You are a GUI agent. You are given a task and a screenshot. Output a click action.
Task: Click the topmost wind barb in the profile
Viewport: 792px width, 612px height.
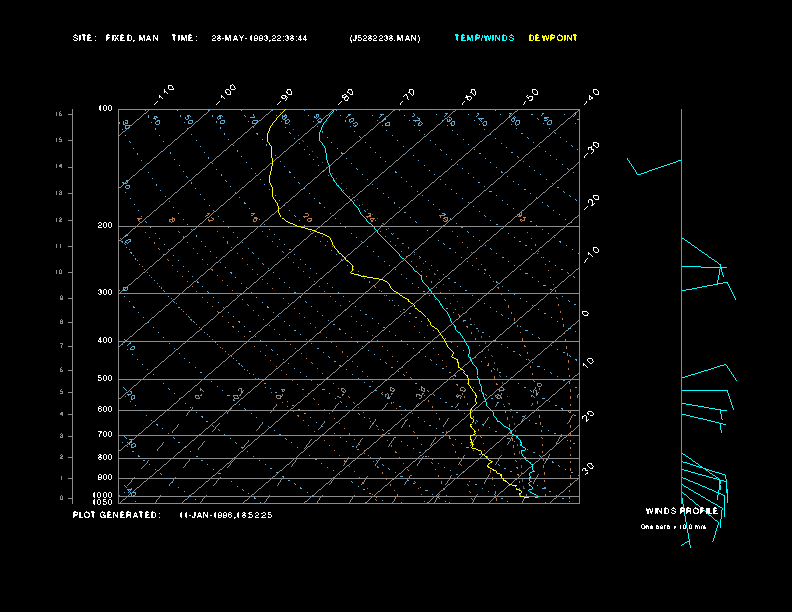654,167
